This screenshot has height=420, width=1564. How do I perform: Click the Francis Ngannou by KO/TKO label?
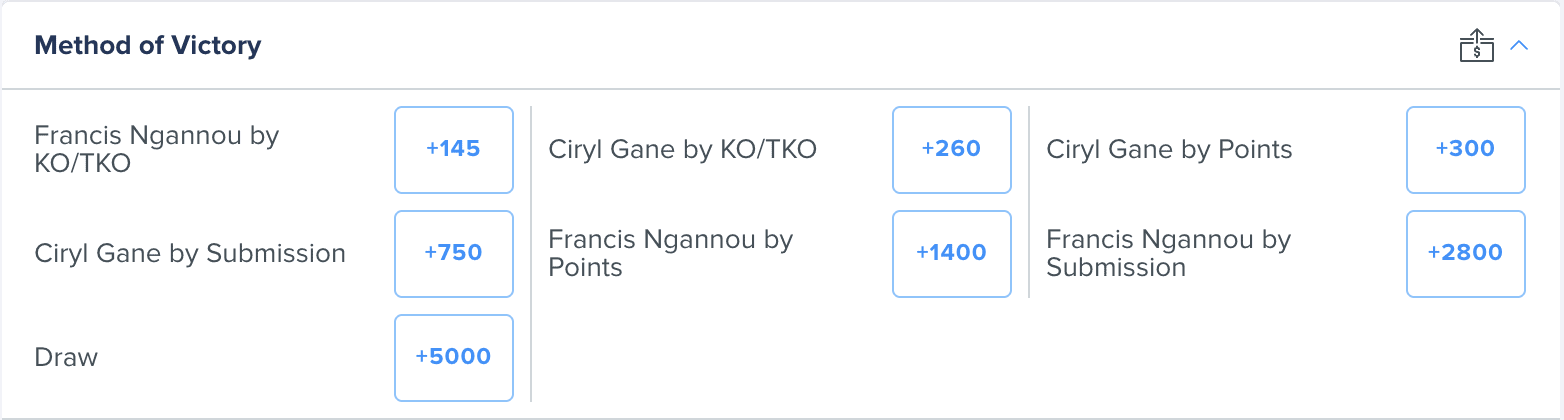pos(157,150)
